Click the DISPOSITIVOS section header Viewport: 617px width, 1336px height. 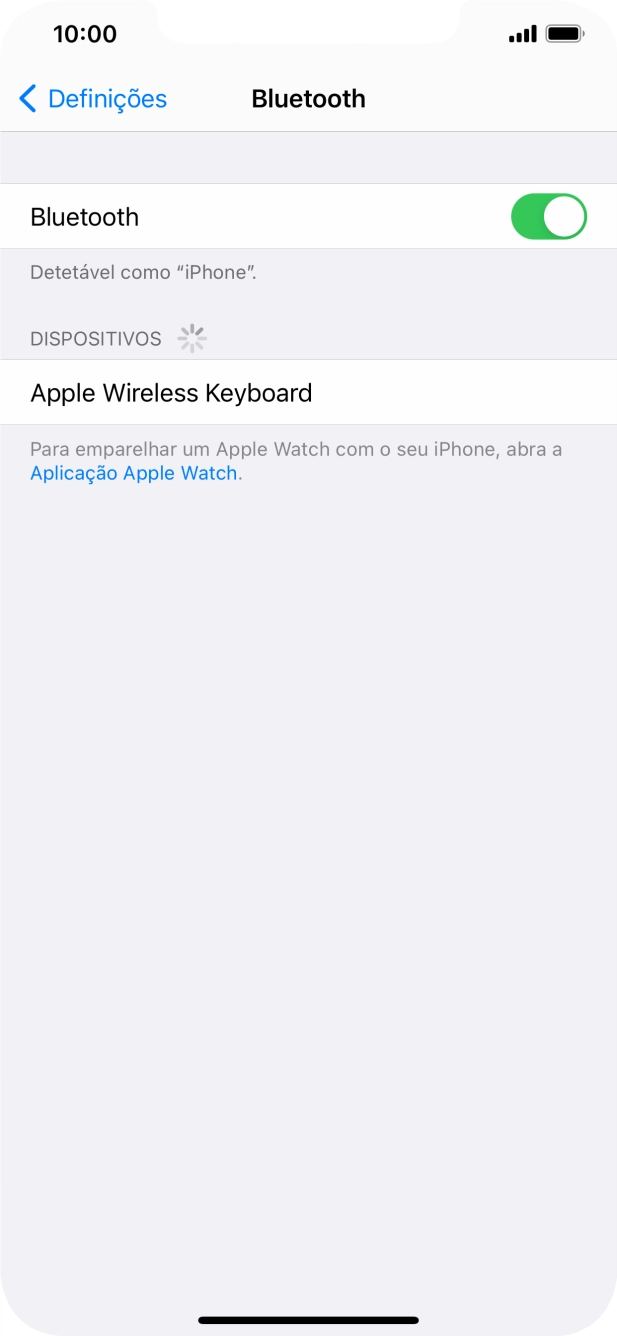96,339
